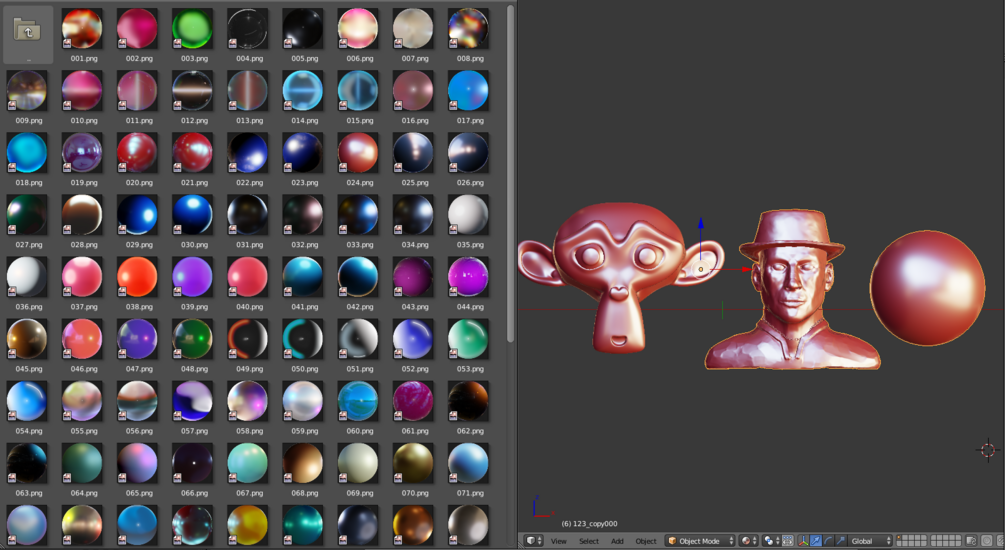Click the file name label 052.png
Screen dimensions: 1005x550
point(415,369)
